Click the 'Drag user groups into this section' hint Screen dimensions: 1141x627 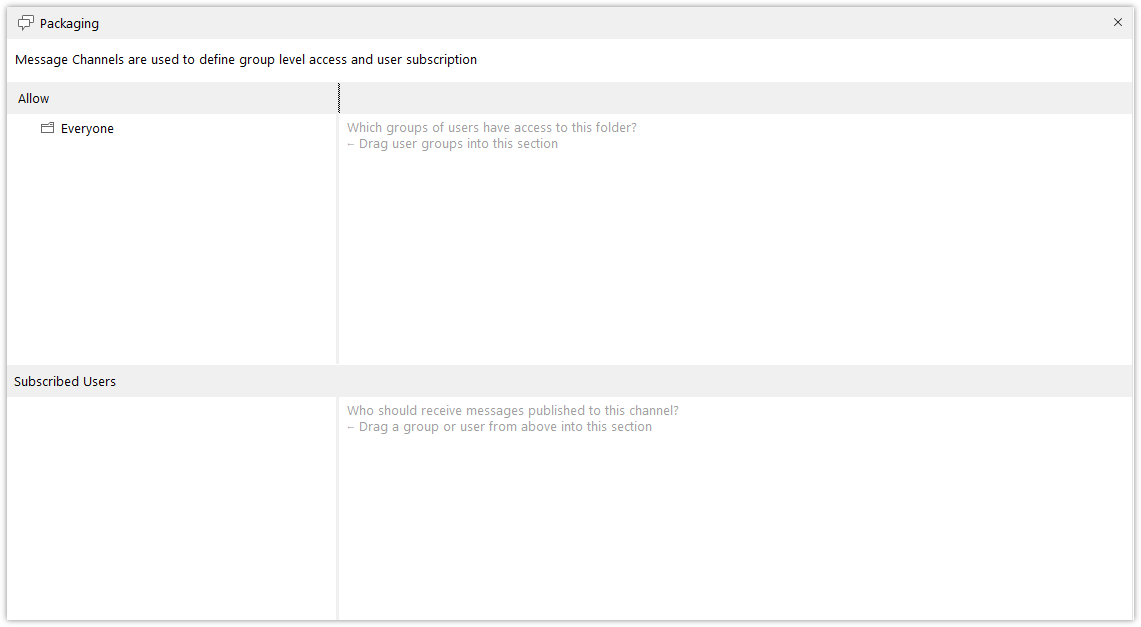453,144
